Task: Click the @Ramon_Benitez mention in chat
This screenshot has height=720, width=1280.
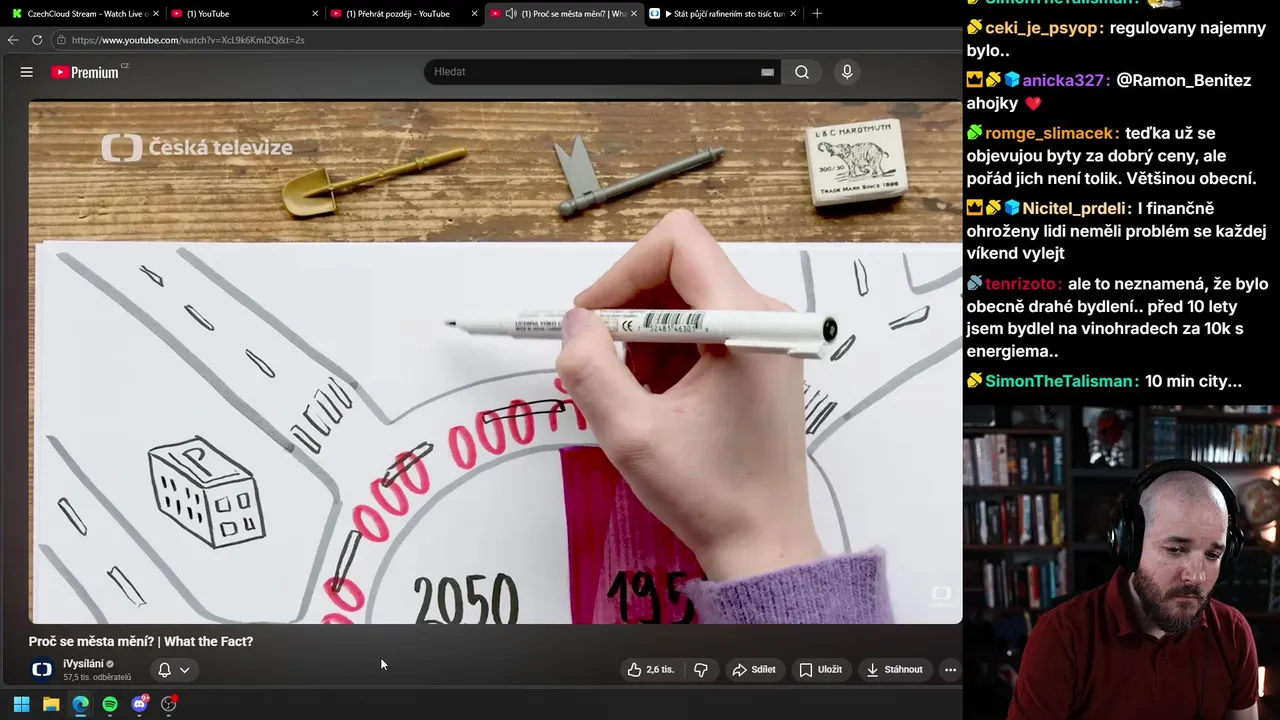Action: (1183, 81)
